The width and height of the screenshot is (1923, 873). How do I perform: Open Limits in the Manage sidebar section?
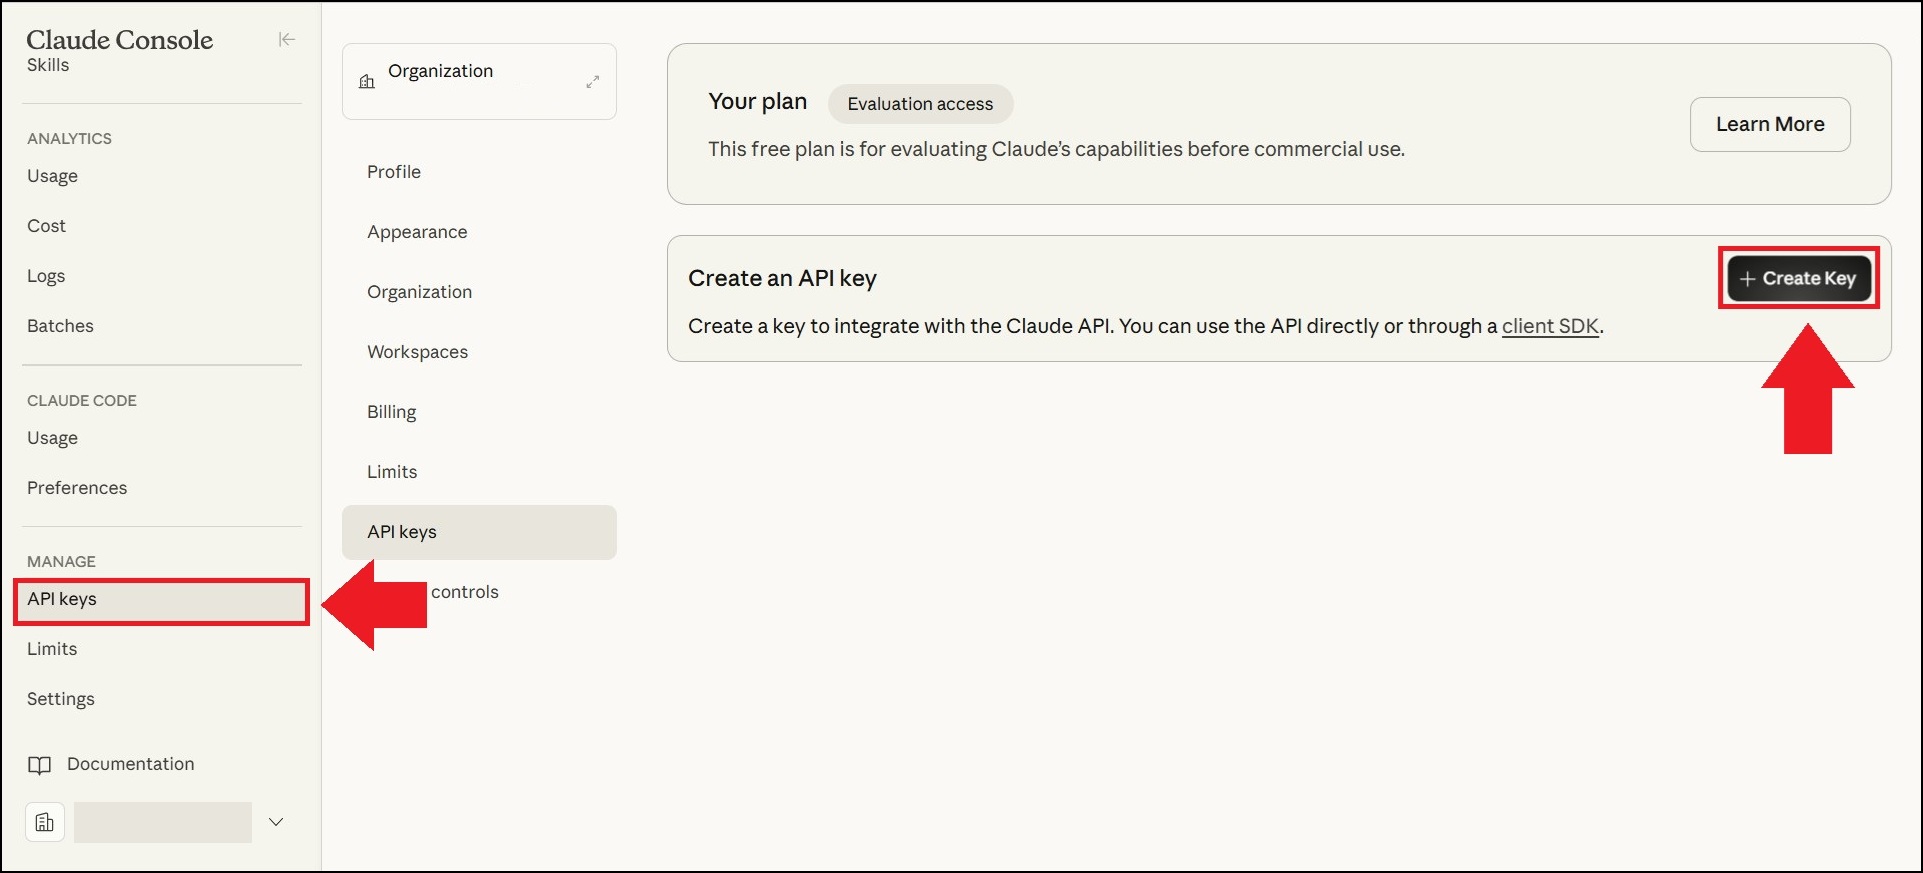[52, 649]
